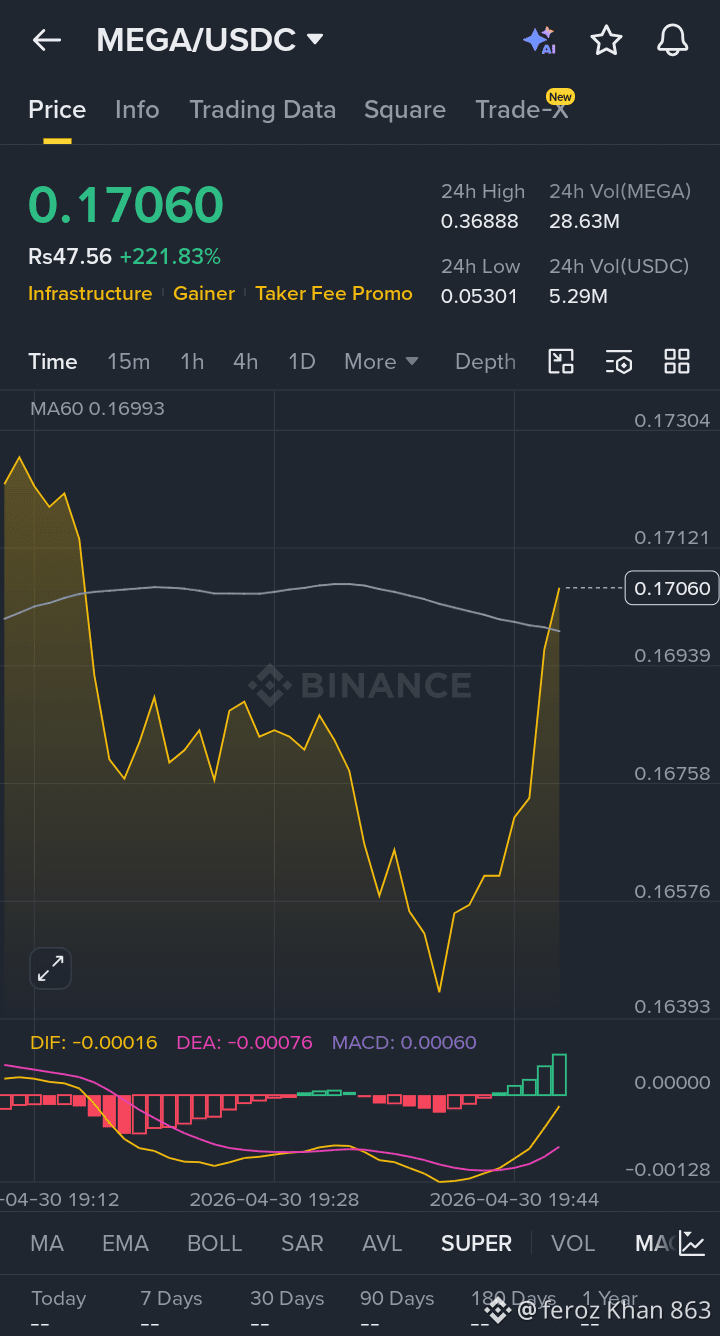Expand chart to fullscreen arrows icon
Viewport: 720px width, 1336px height.
point(50,967)
